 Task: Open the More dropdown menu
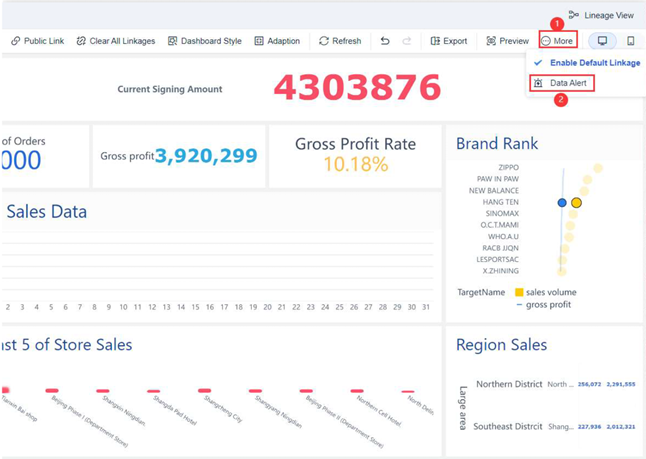[x=558, y=40]
